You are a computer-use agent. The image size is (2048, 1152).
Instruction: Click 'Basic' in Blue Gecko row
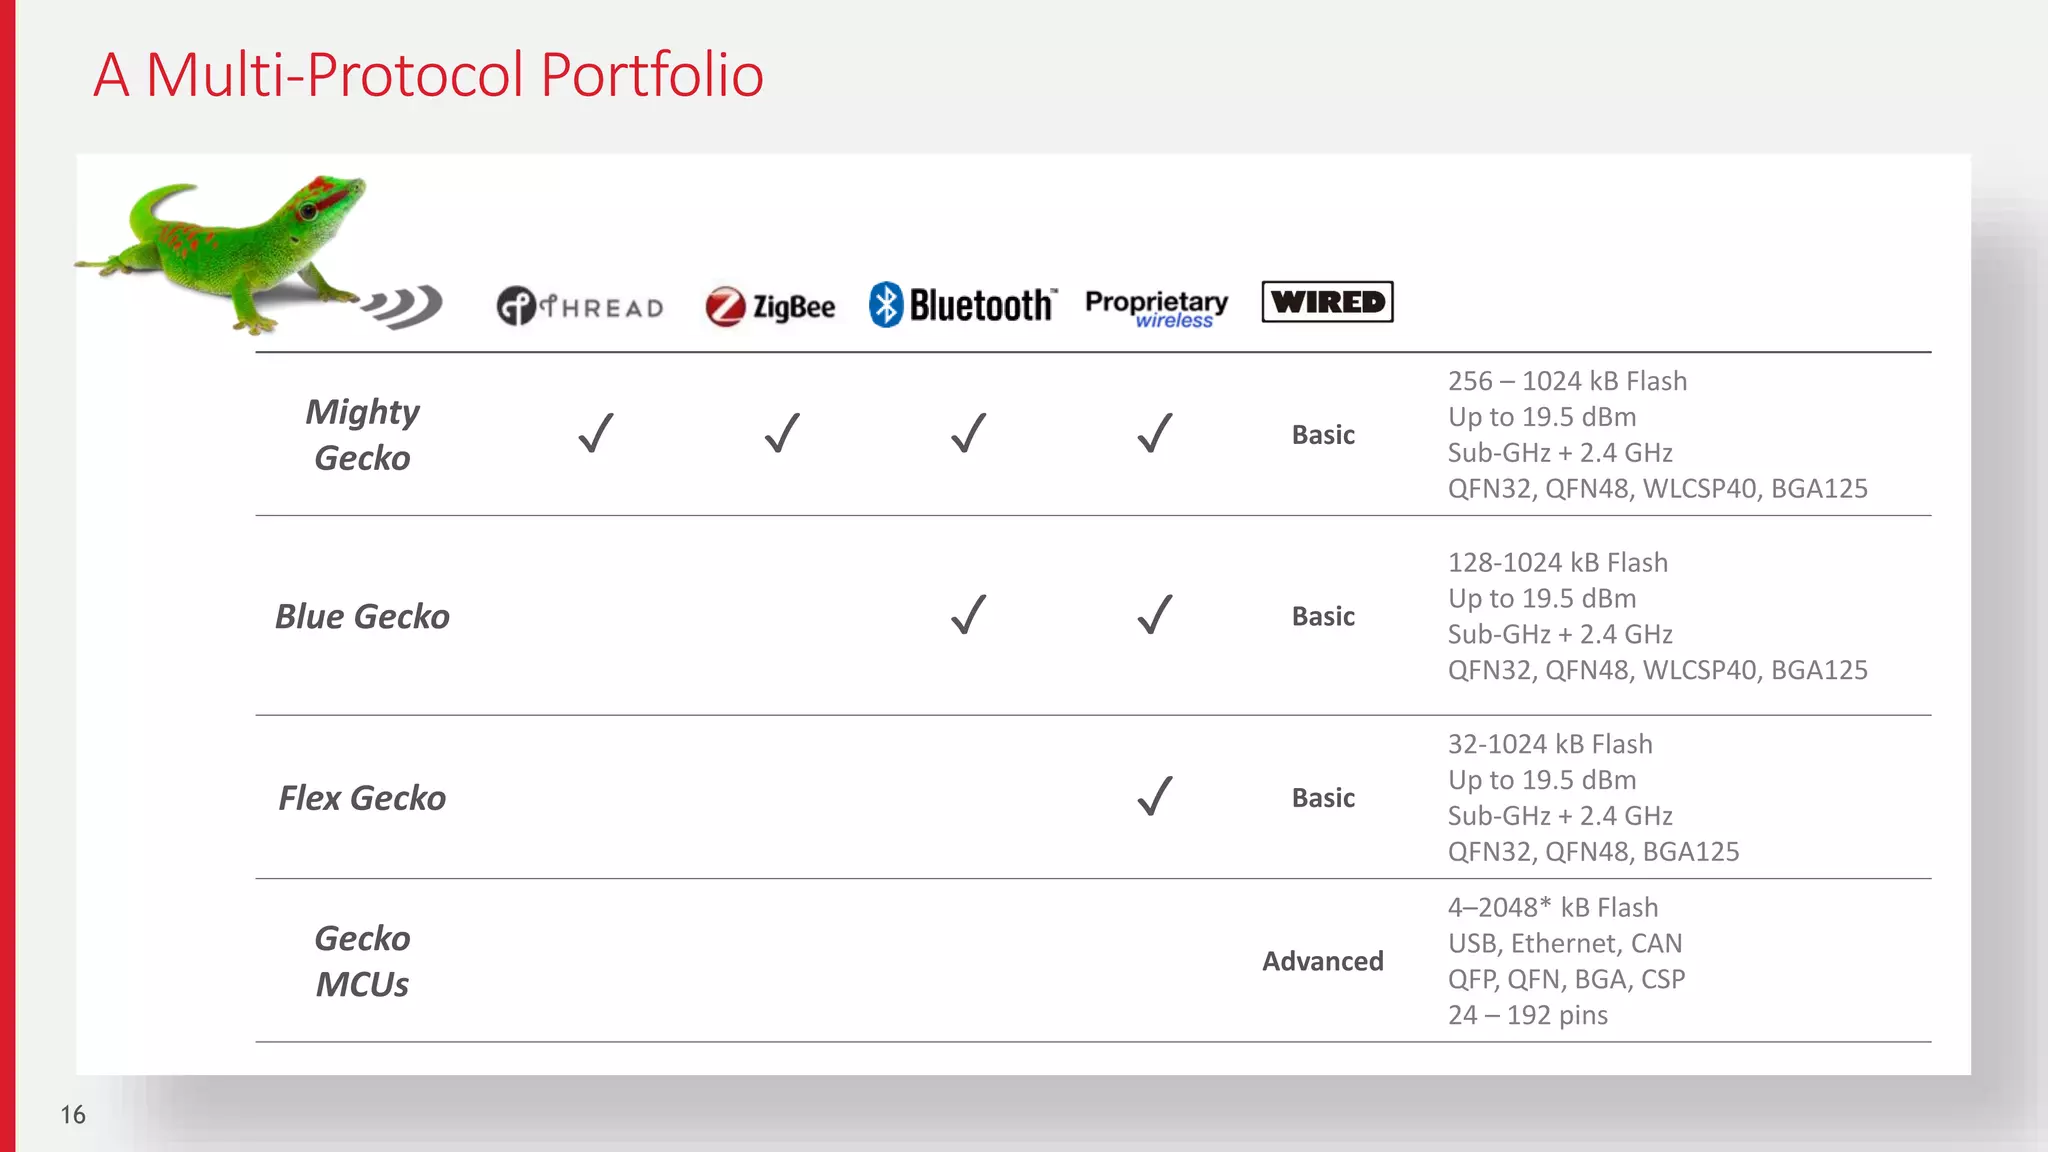click(1323, 616)
